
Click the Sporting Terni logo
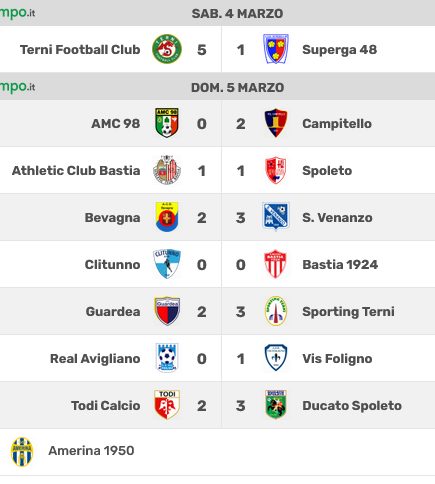(276, 311)
